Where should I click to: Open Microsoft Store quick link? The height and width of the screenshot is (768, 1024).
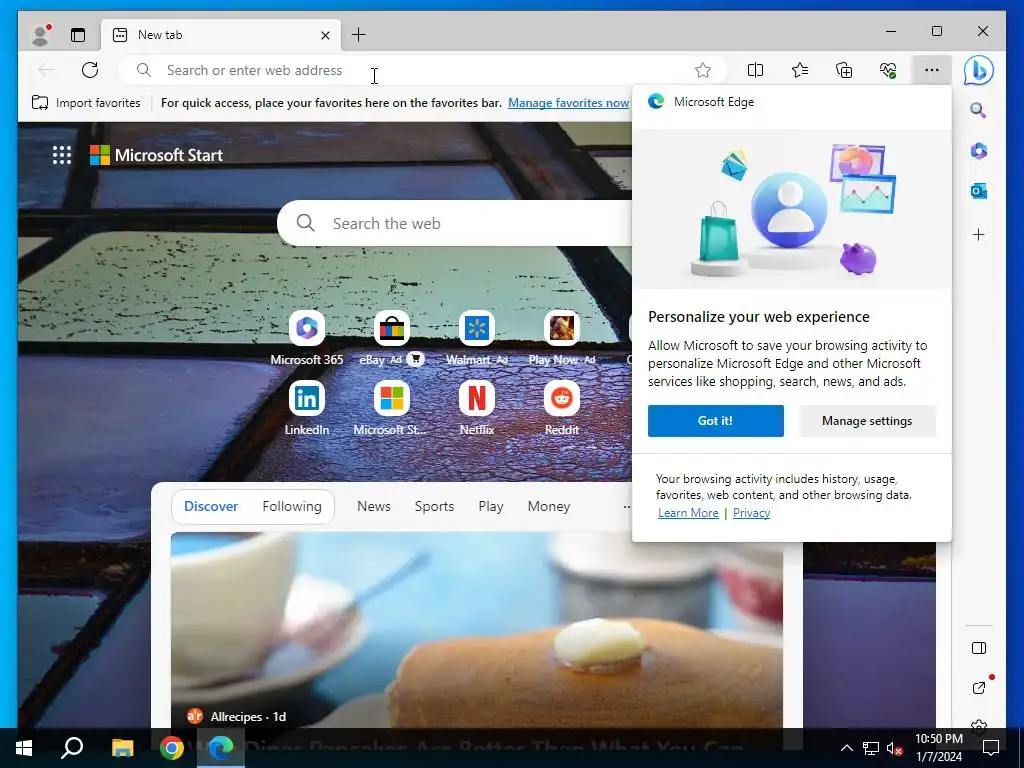pos(392,408)
